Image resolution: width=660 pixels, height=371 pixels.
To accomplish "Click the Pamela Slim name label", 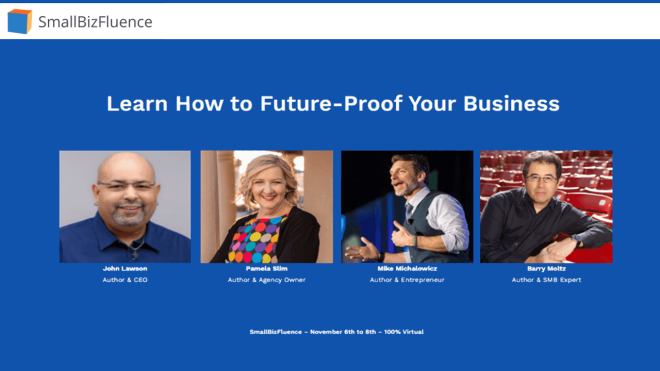I will tap(266, 269).
